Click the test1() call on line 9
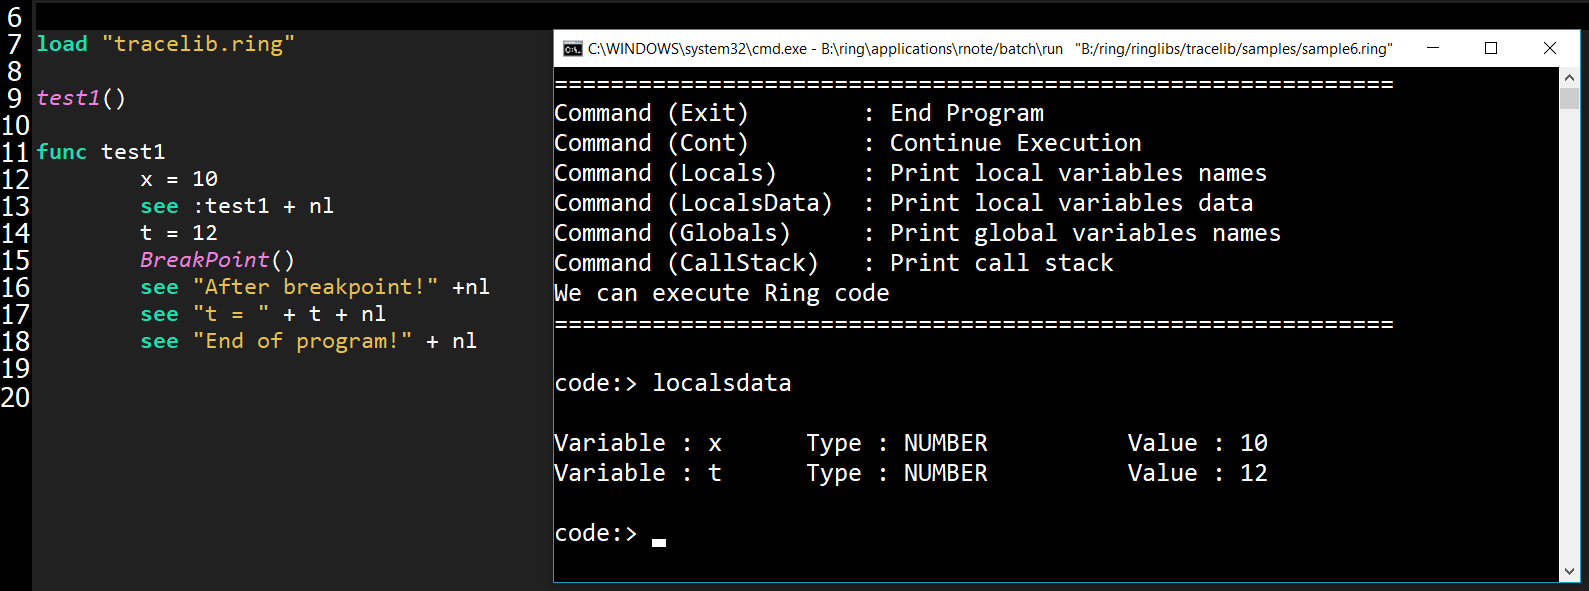Viewport: 1589px width, 591px height. 81,98
